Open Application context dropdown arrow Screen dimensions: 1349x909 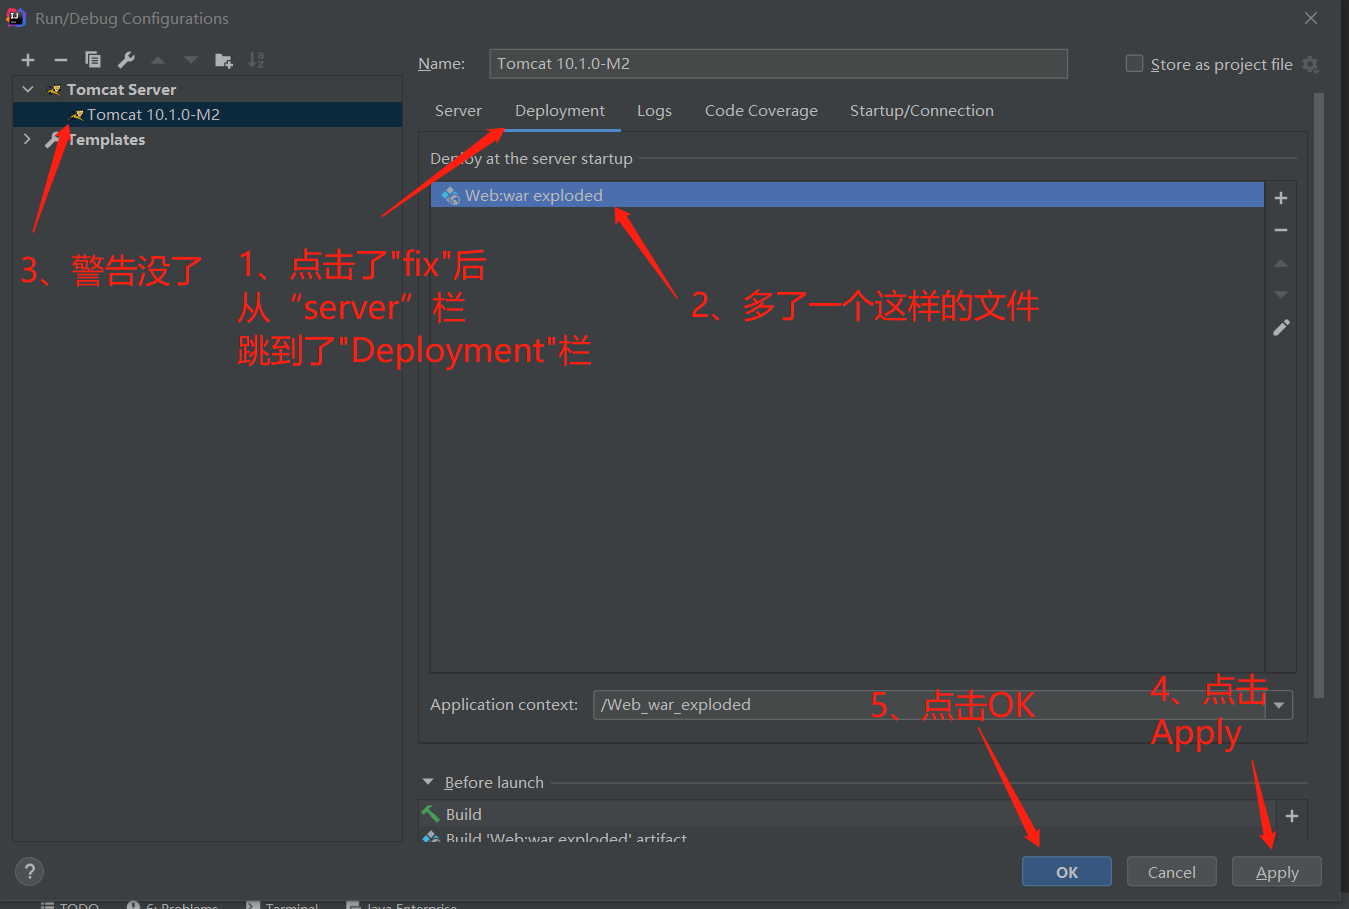pyautogui.click(x=1279, y=705)
